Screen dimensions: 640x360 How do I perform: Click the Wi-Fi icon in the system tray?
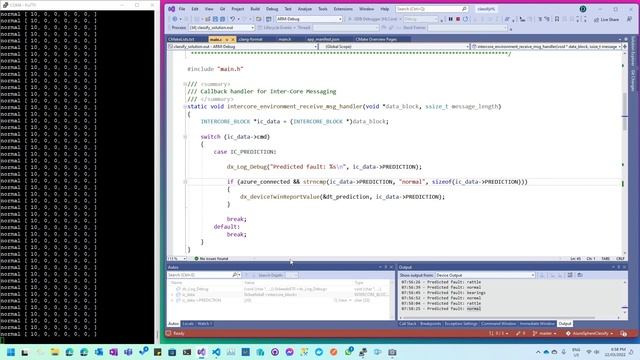click(x=589, y=352)
